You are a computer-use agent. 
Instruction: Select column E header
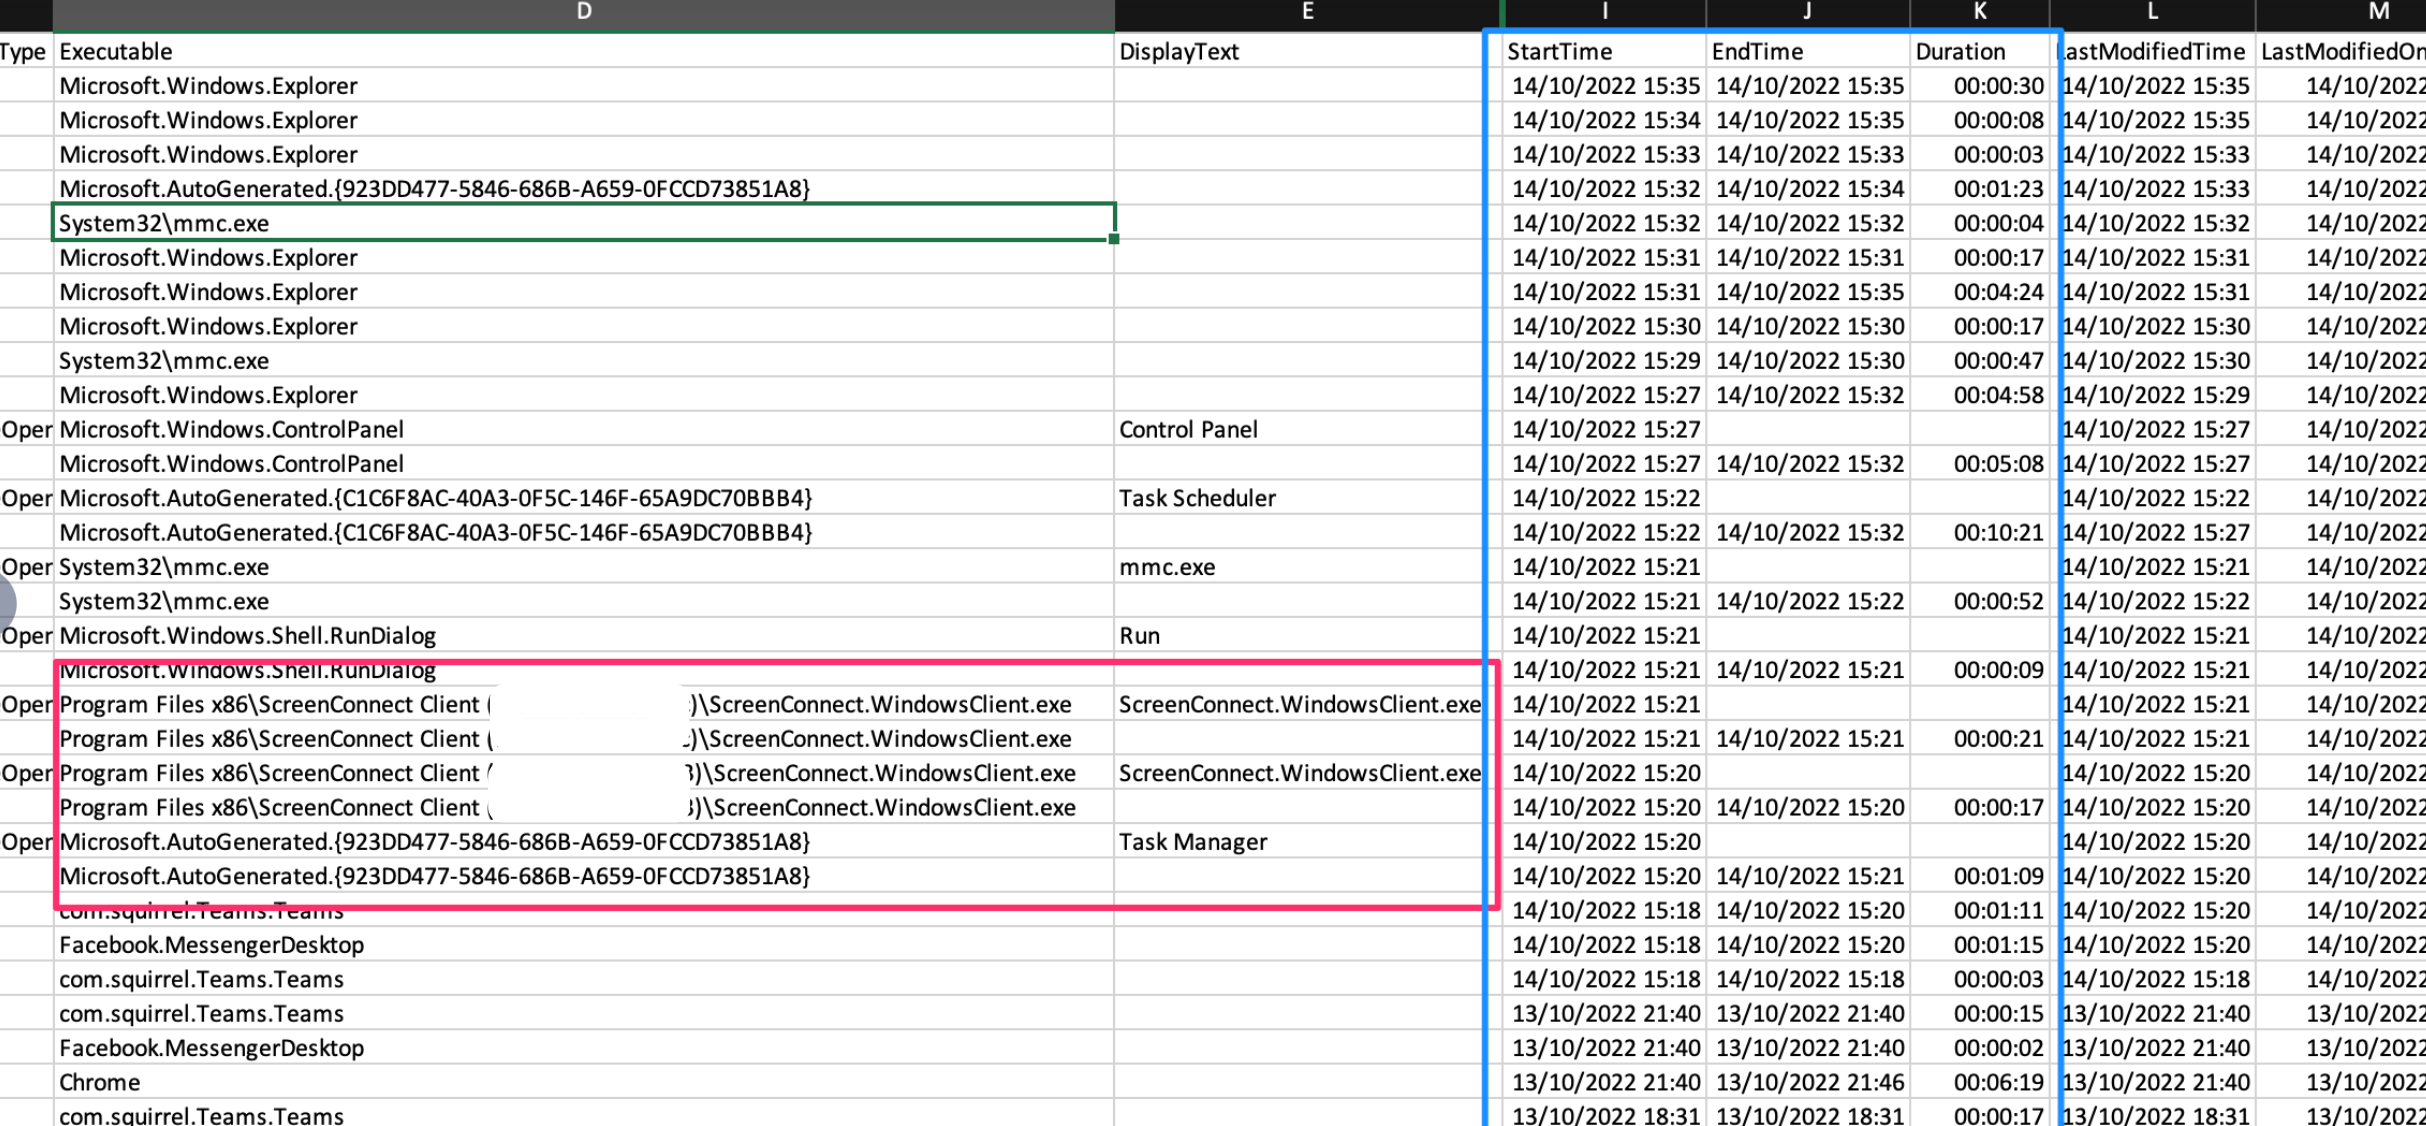click(x=1306, y=12)
